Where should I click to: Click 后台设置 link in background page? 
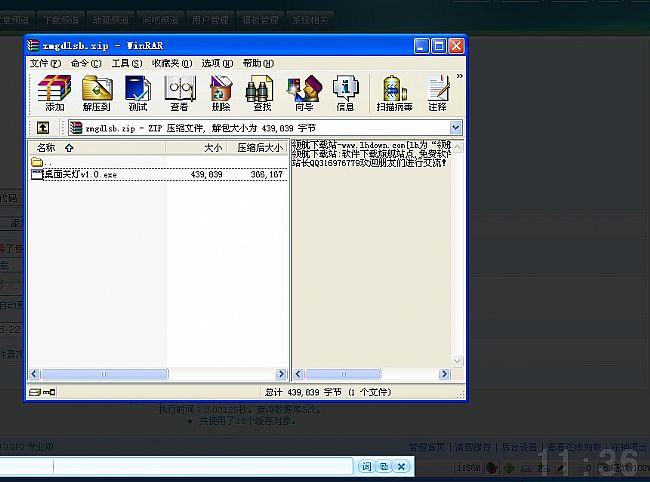tap(519, 447)
